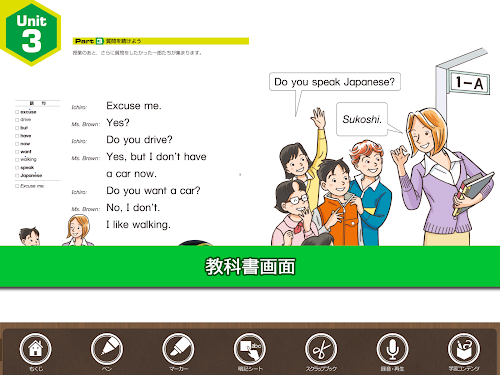Screen dimensions: 500x375
Task: Click the green 教科書画面 banner
Action: [250, 267]
